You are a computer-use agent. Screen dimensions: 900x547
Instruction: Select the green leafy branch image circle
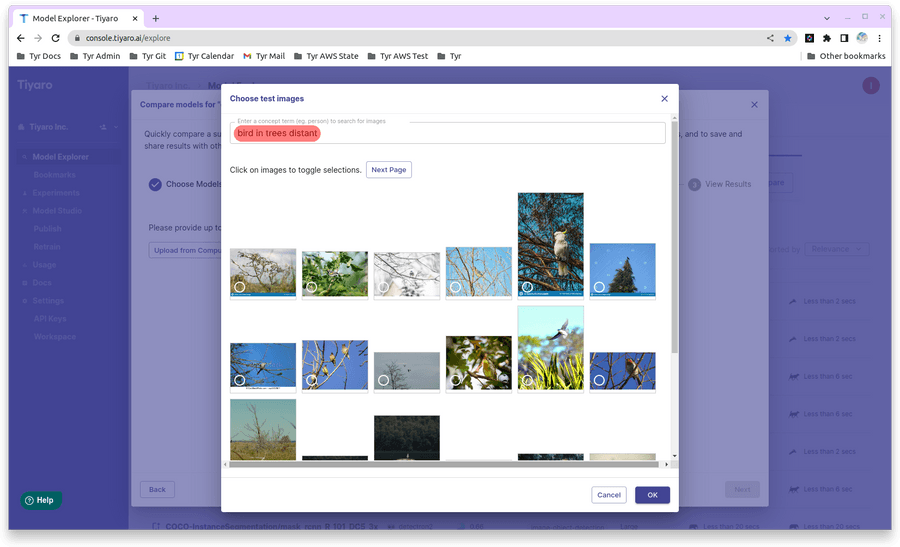click(x=312, y=286)
